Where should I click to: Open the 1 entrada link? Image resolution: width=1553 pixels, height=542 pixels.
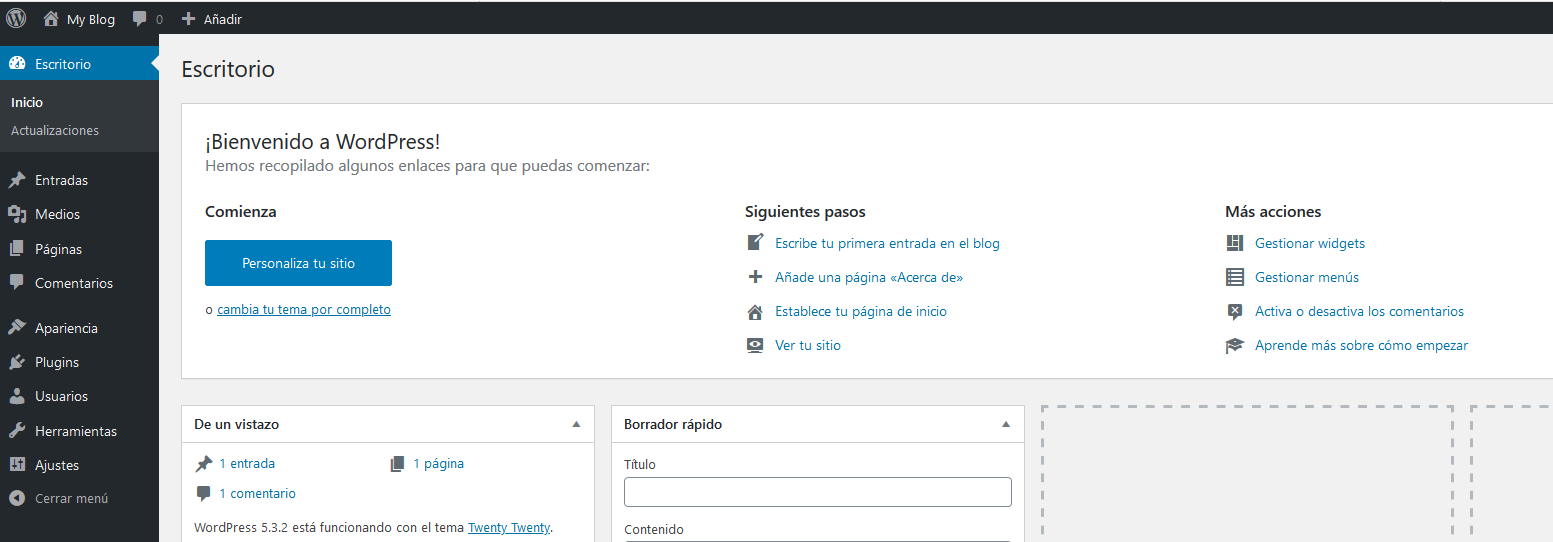click(x=247, y=463)
